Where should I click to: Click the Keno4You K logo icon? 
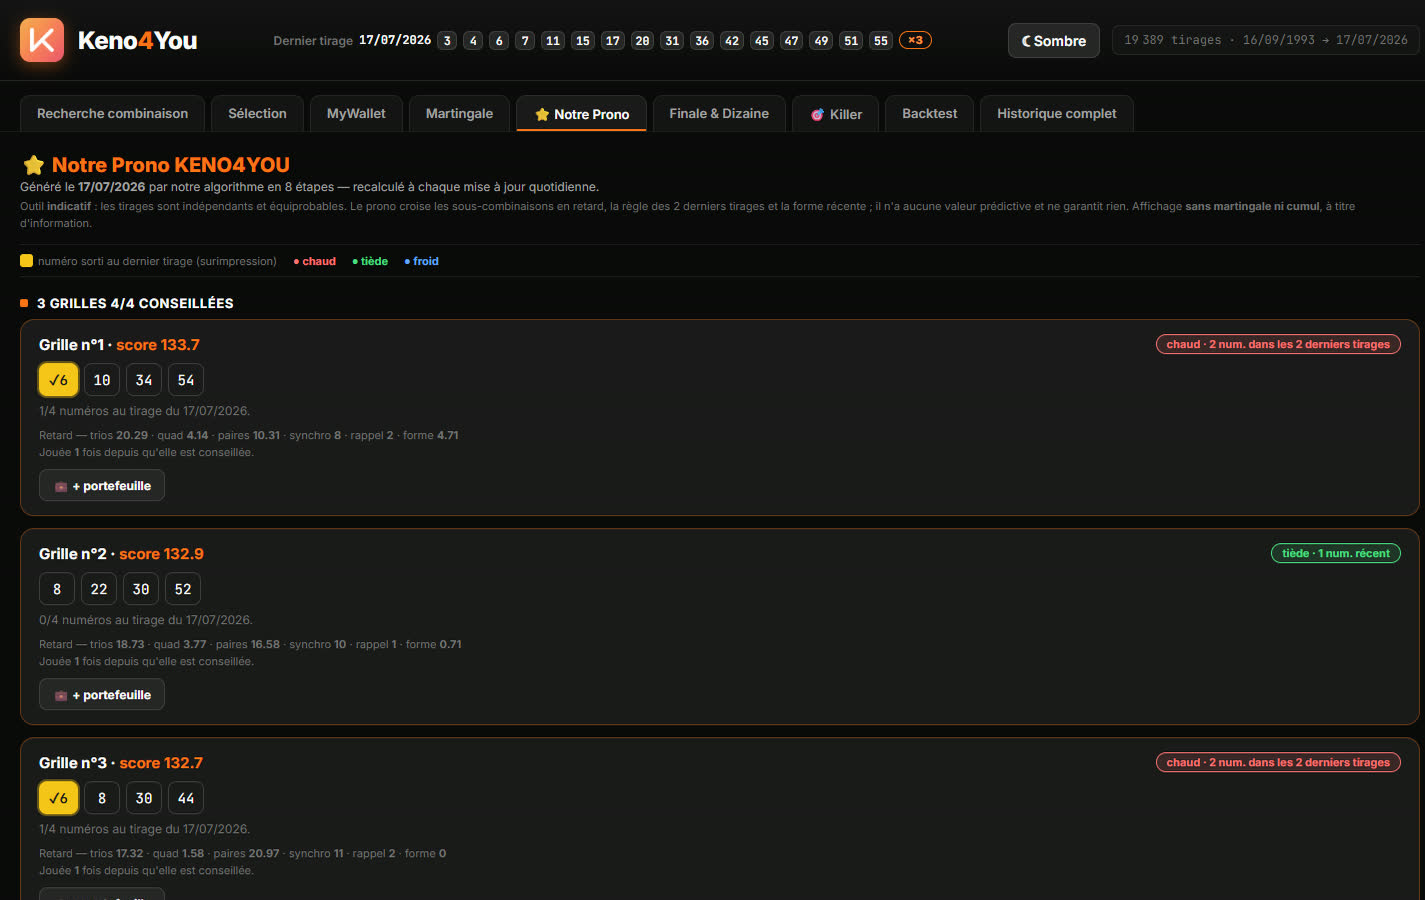[42, 40]
